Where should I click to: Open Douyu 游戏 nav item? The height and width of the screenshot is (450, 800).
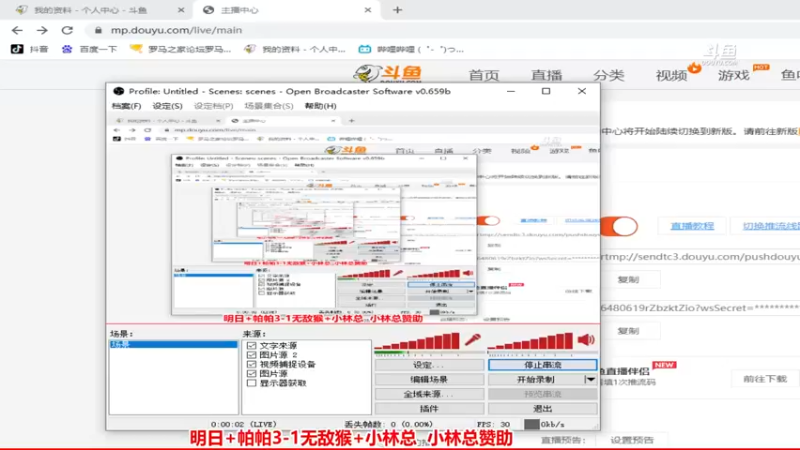(734, 76)
